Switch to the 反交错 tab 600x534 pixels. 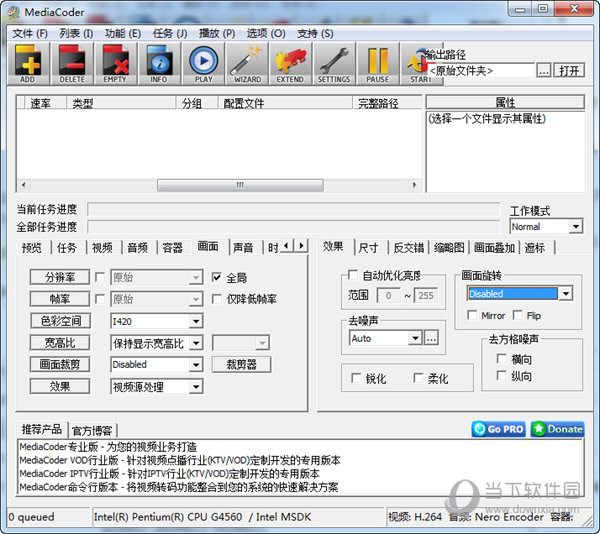409,248
